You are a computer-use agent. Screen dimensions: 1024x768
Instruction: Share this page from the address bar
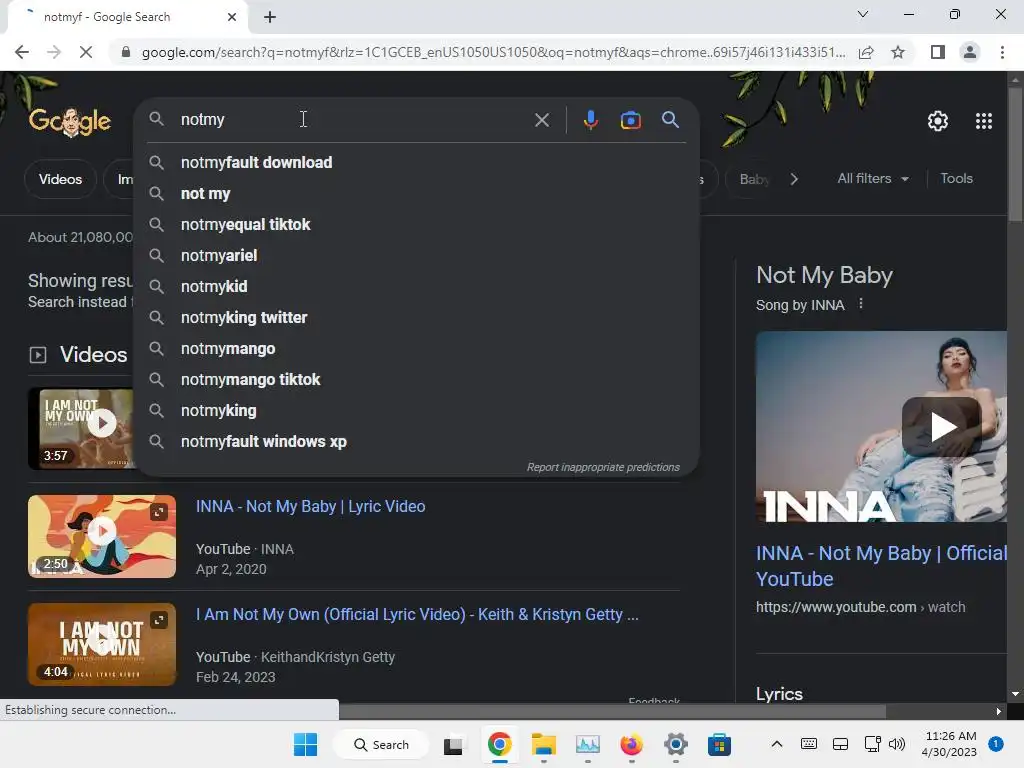point(866,52)
